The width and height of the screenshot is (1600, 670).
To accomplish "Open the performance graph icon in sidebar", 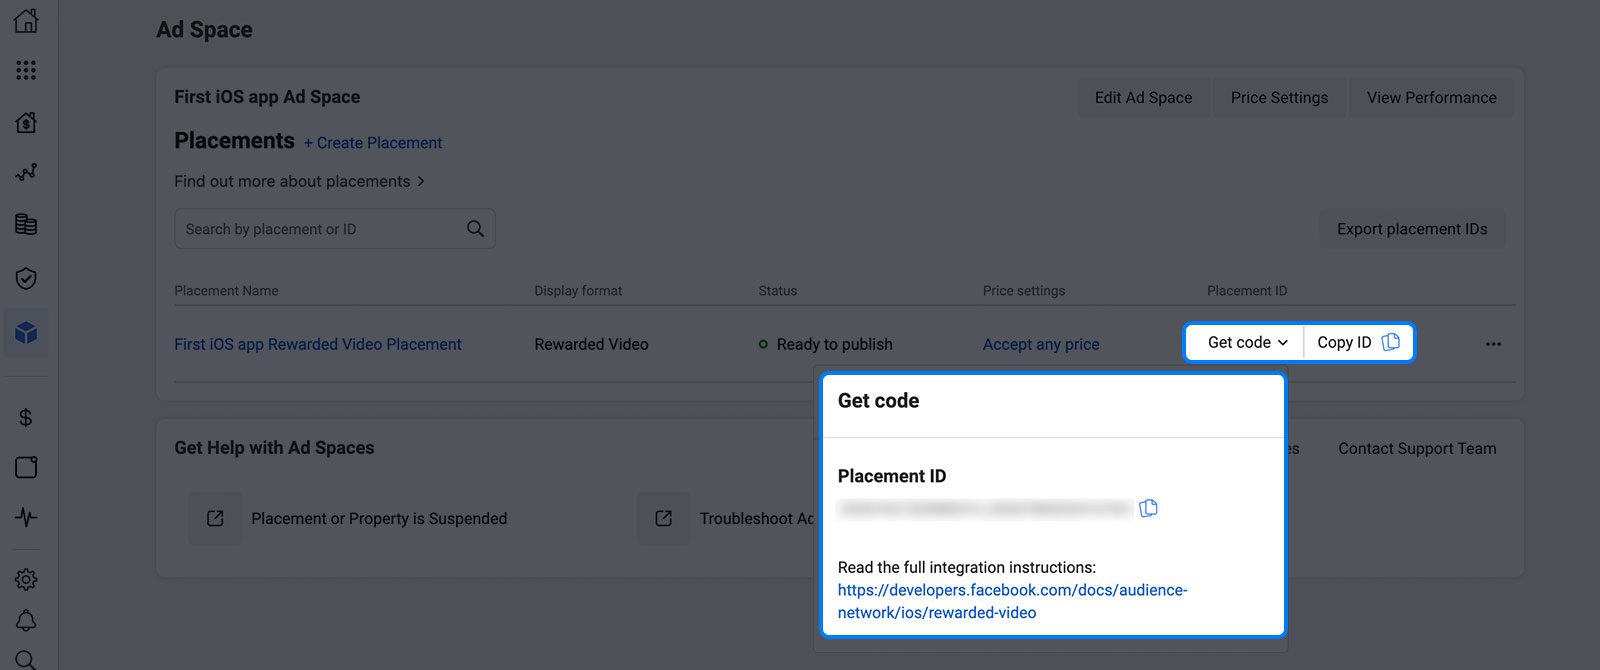I will (x=26, y=173).
